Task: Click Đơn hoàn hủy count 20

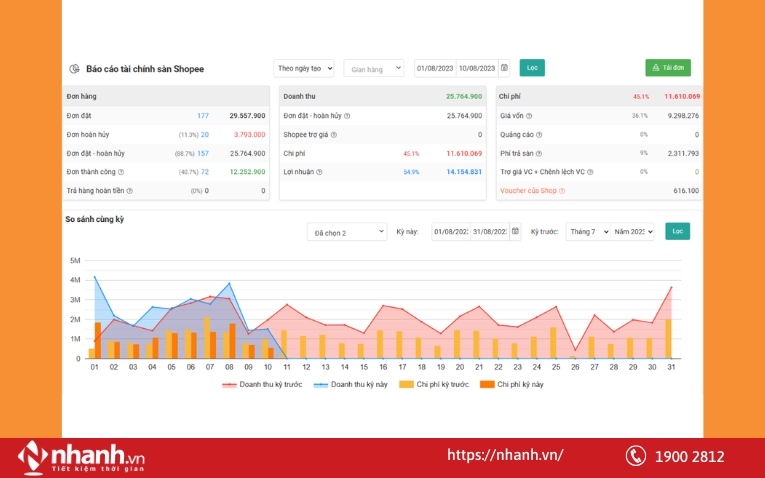Action: click(x=205, y=135)
